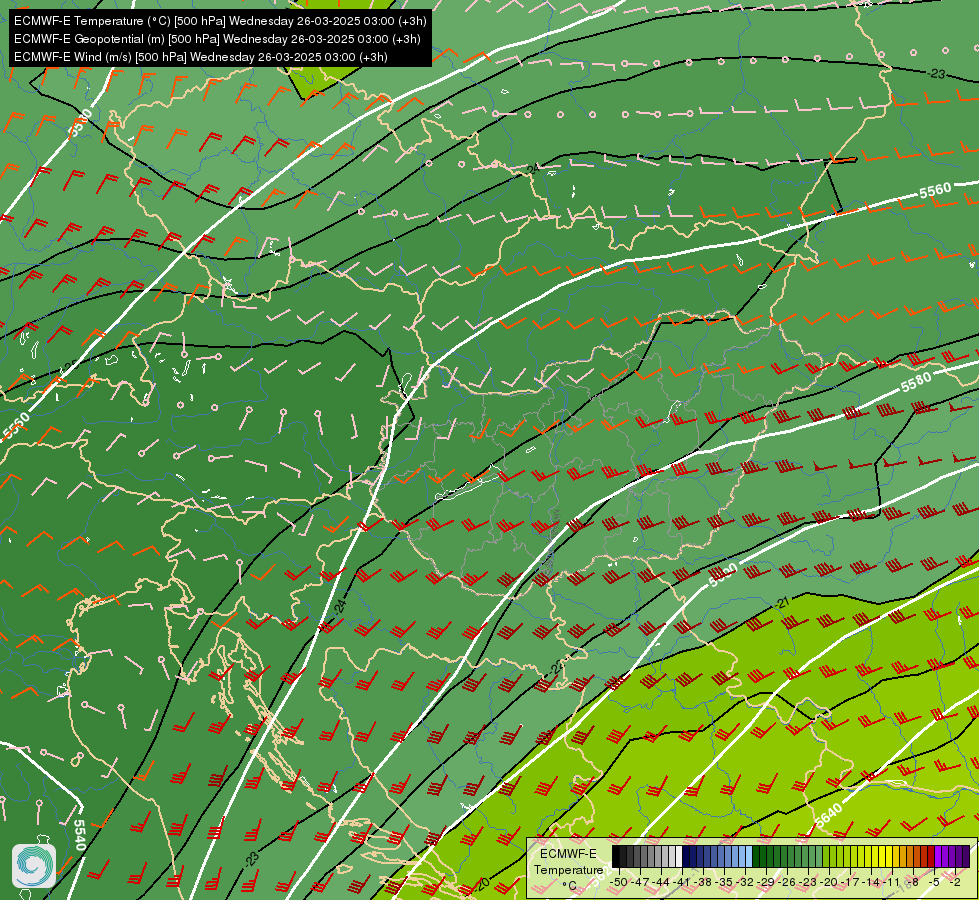Screen dimensions: 979x900
Task: Click the 5540 geopotential contour label
Action: (x=79, y=834)
